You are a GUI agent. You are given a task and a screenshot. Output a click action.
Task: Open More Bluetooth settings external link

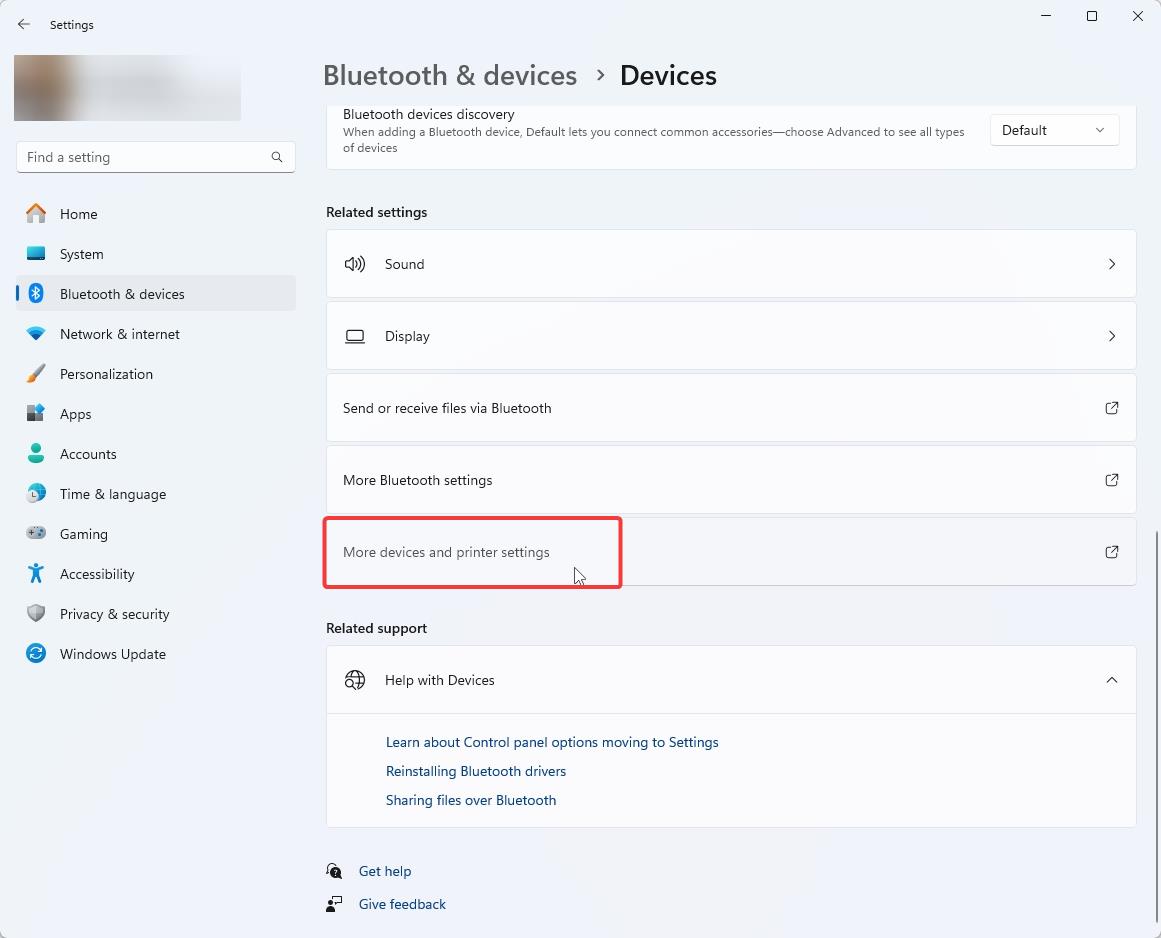(1111, 480)
